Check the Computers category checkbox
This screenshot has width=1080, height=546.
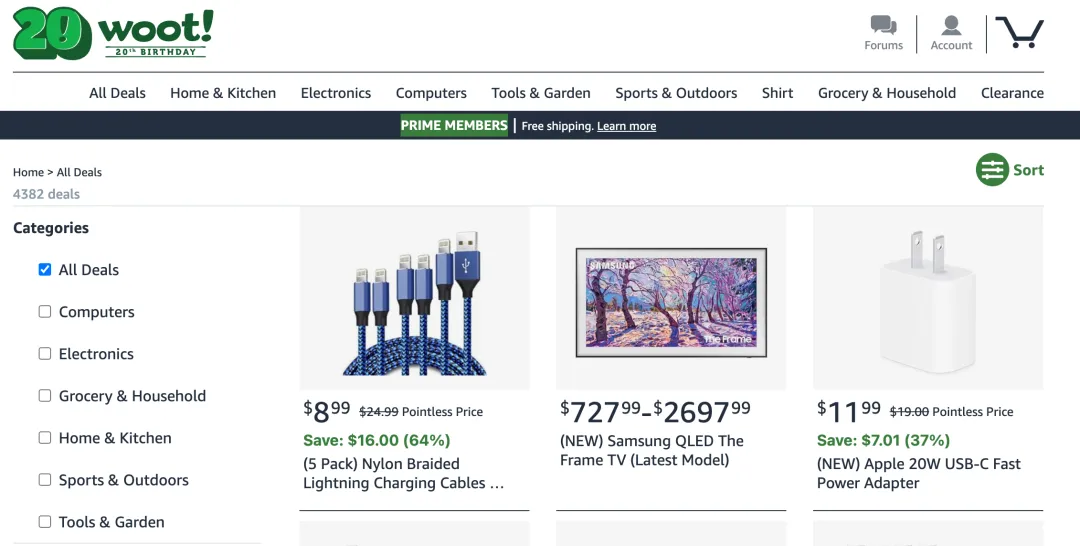tap(45, 311)
